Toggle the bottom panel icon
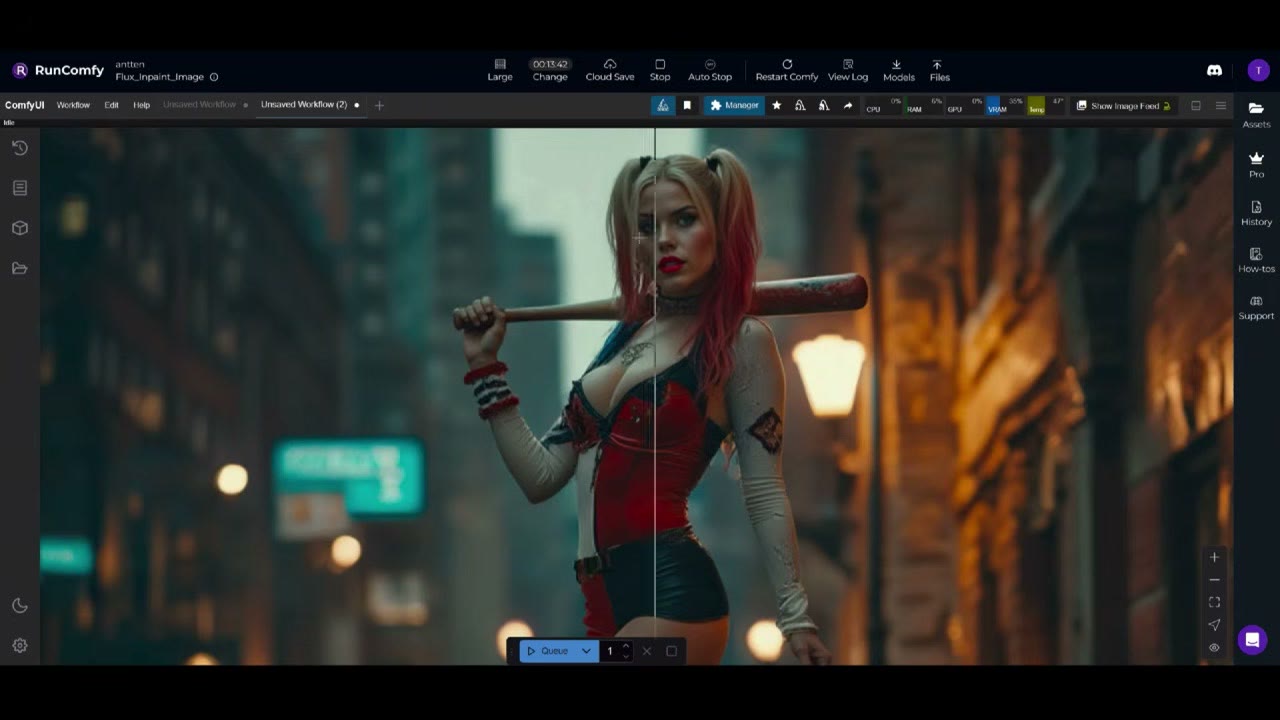1280x720 pixels. (x=1196, y=105)
